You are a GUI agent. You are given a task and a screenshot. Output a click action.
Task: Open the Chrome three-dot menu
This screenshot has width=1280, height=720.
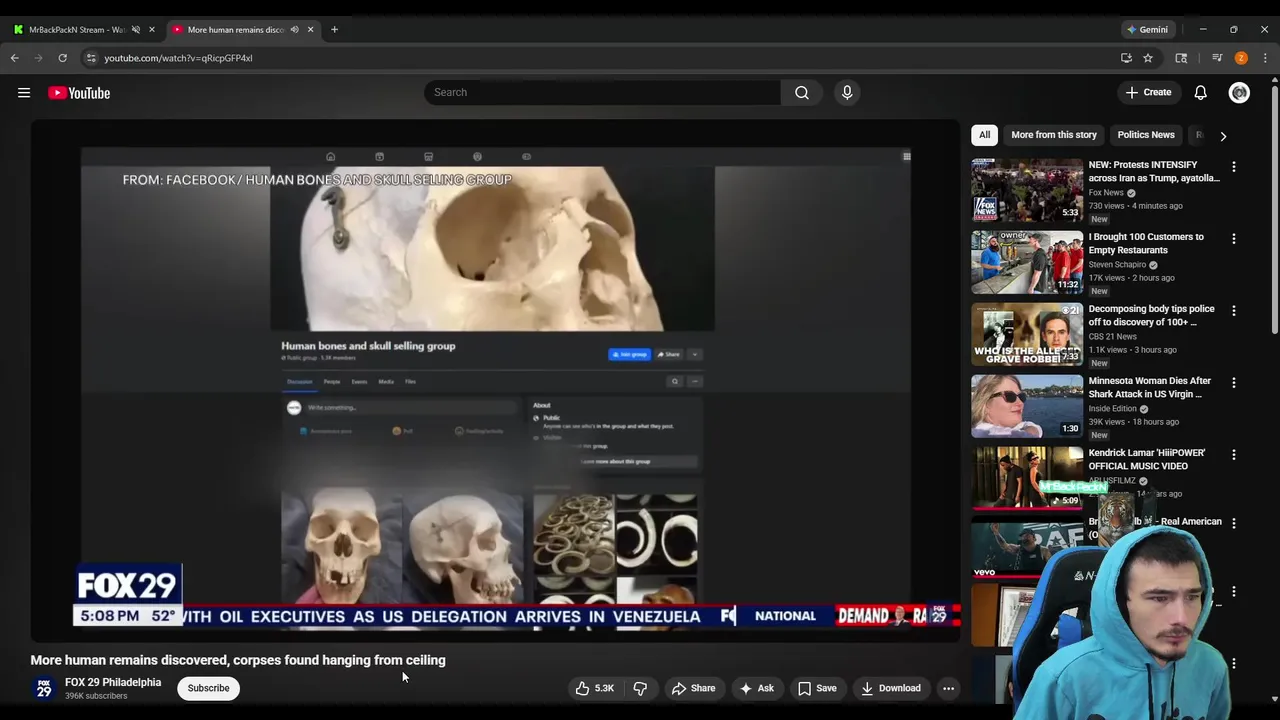point(1265,58)
